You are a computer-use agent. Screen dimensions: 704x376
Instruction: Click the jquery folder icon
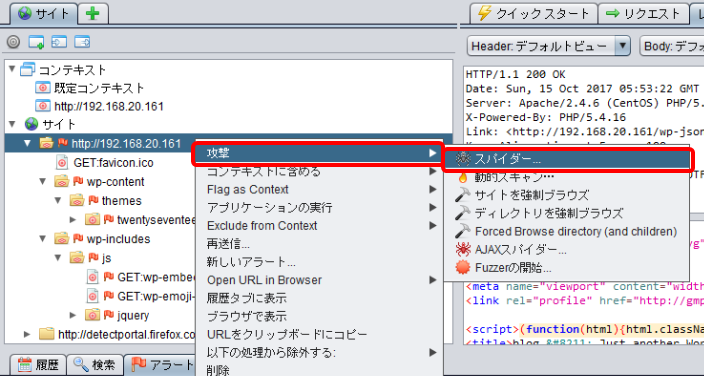pyautogui.click(x=92, y=315)
